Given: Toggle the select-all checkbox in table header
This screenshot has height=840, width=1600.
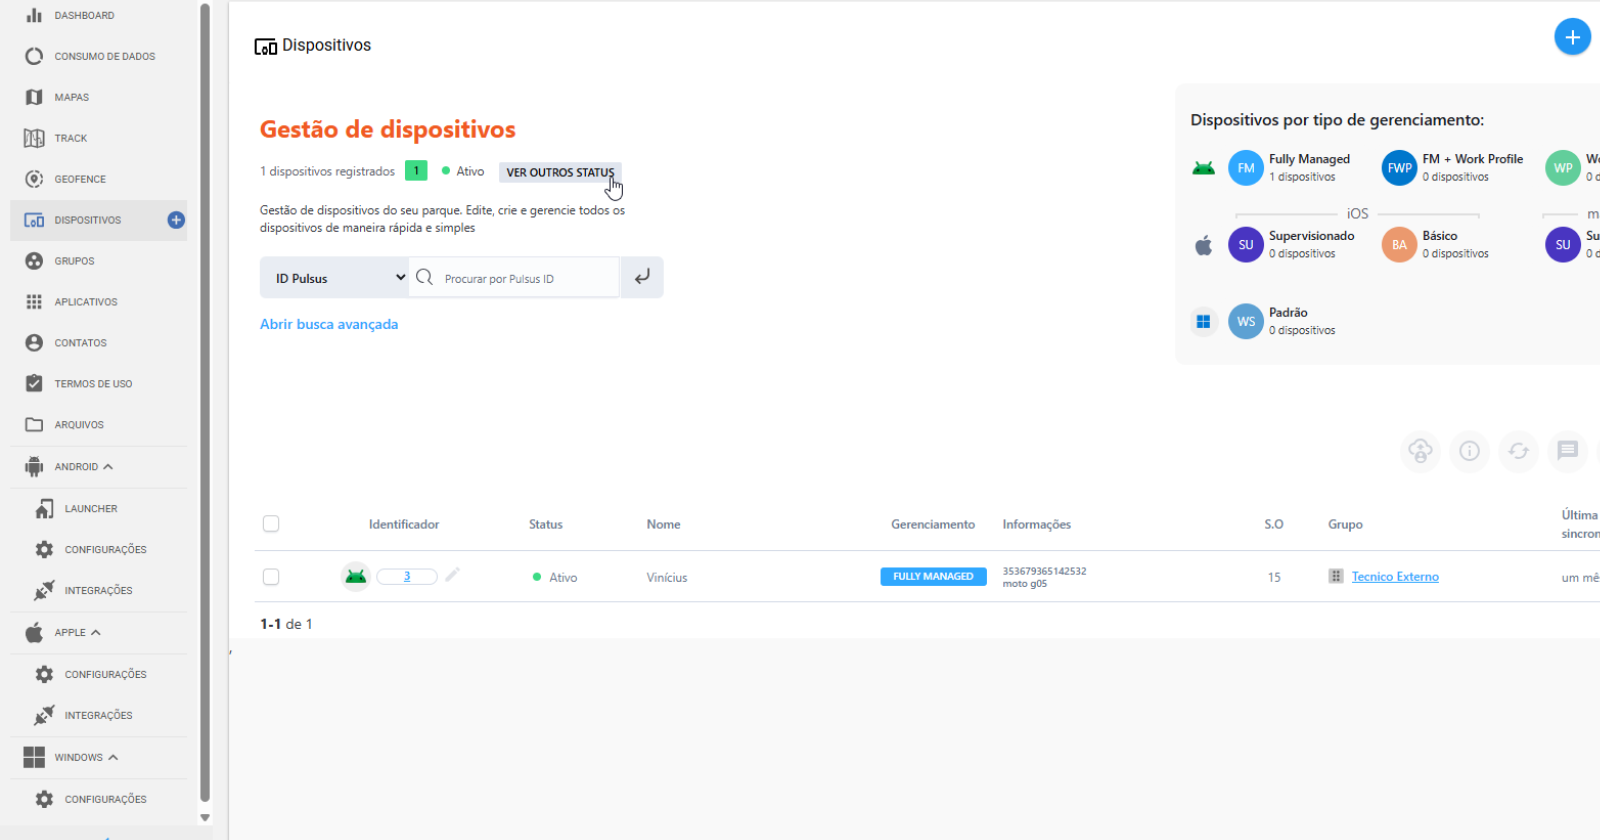Looking at the screenshot, I should tap(271, 524).
